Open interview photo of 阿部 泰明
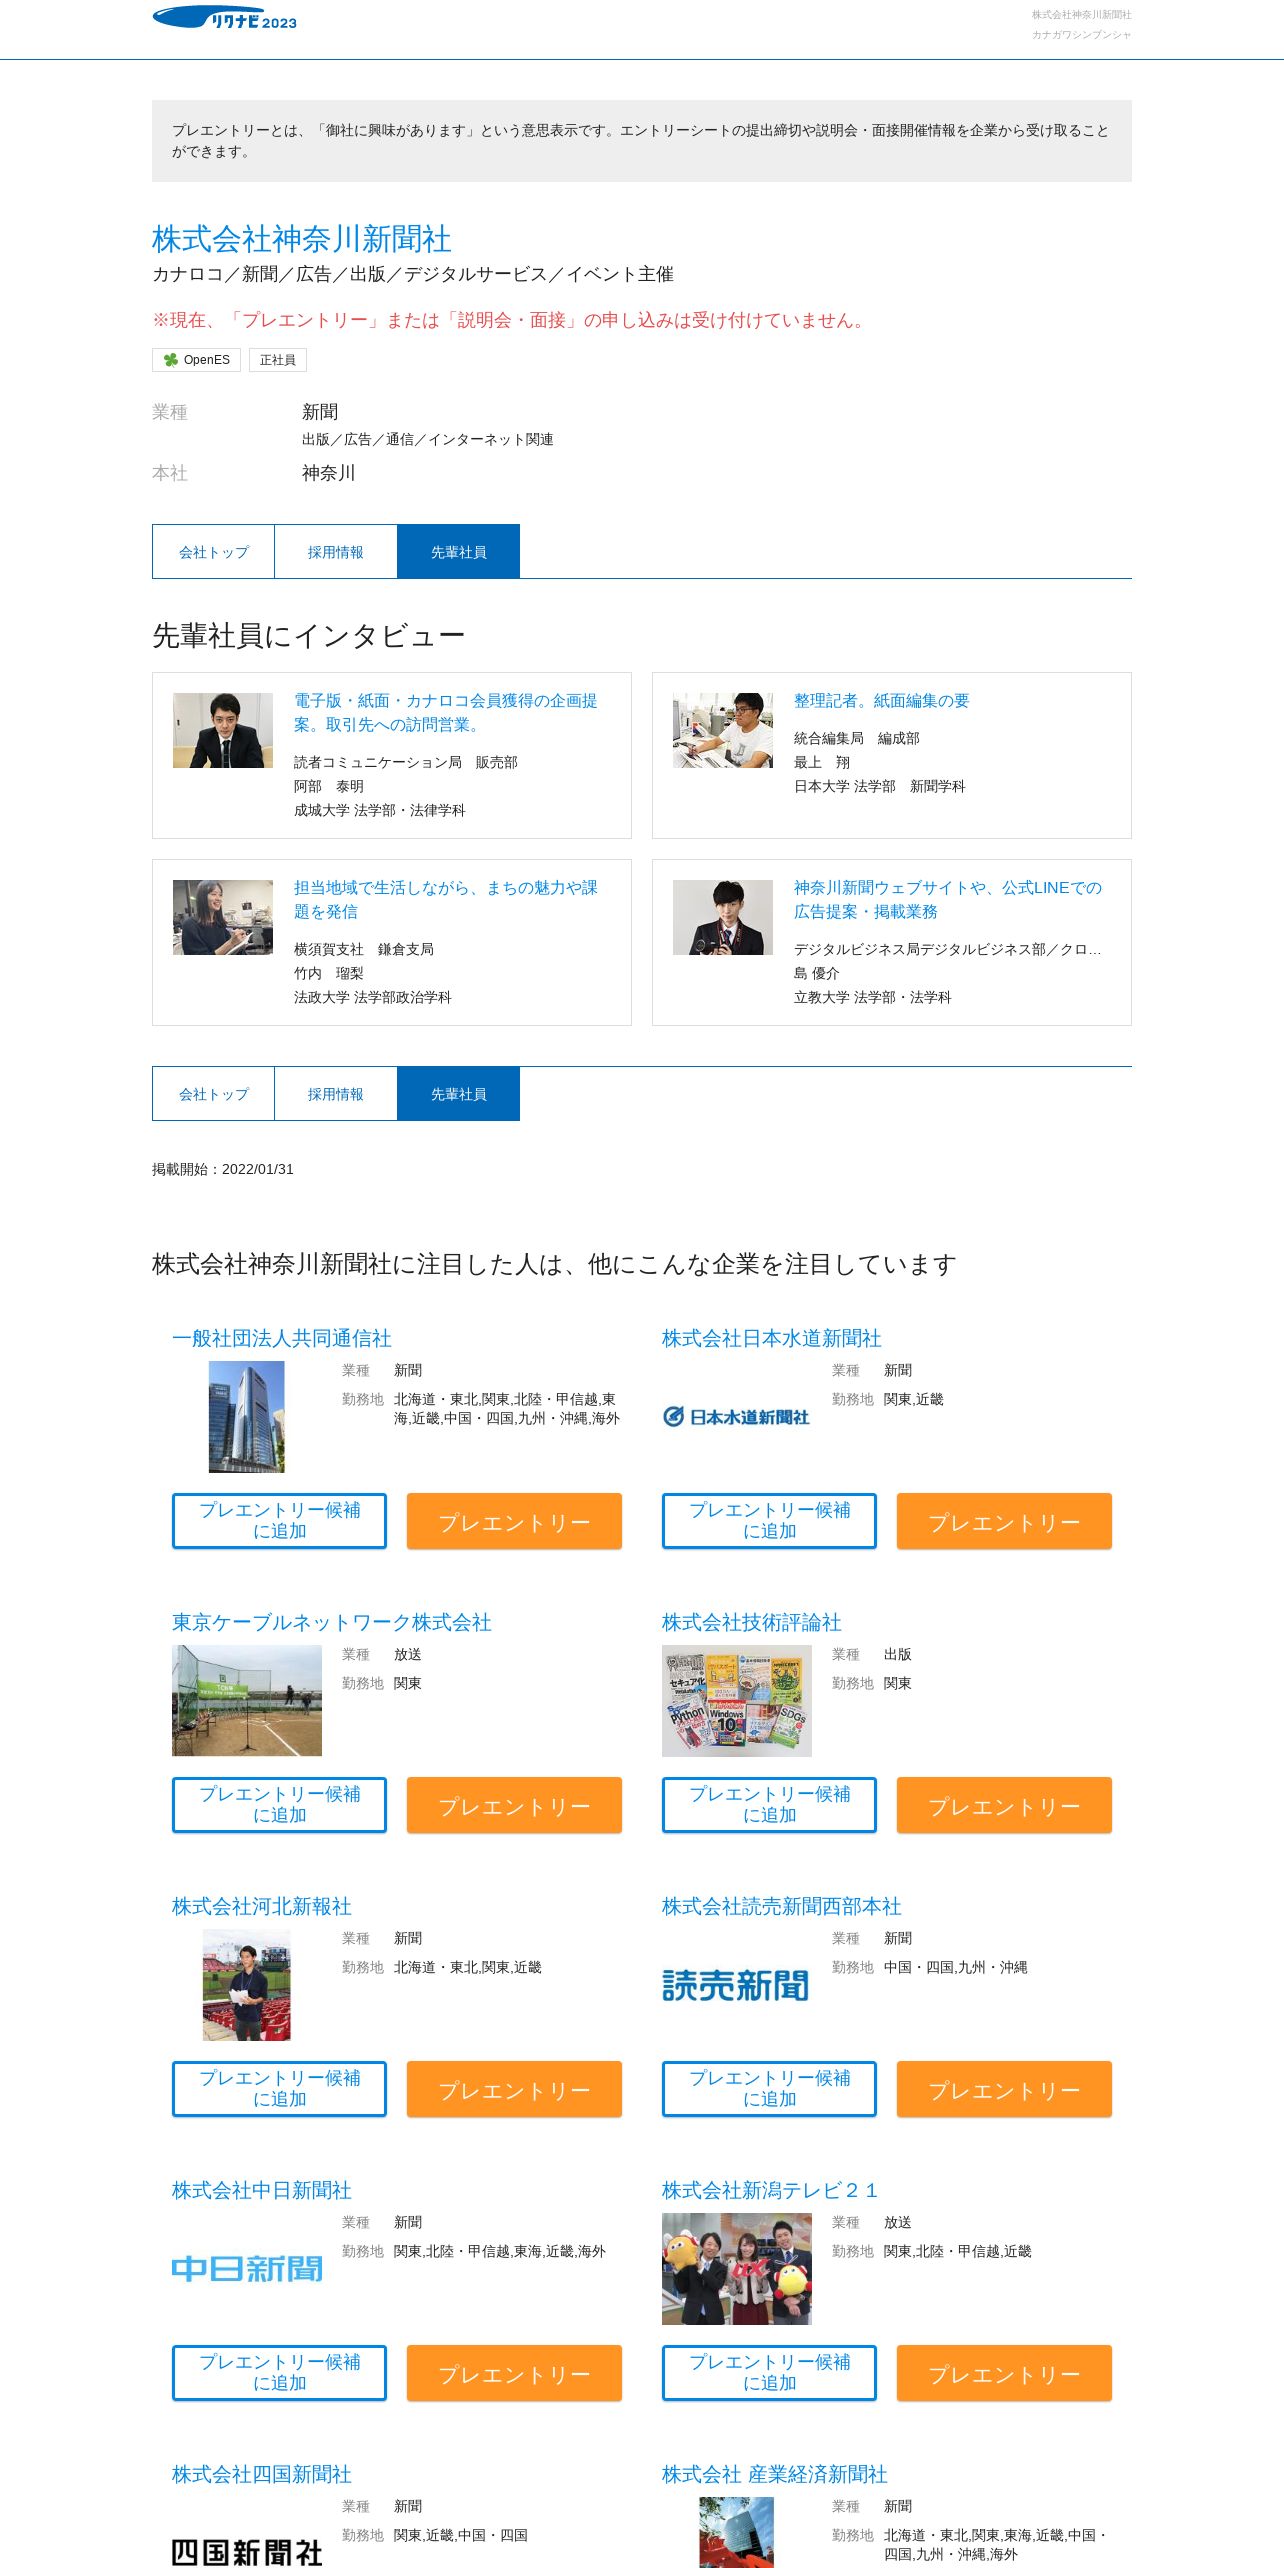This screenshot has height=2568, width=1284. click(223, 730)
